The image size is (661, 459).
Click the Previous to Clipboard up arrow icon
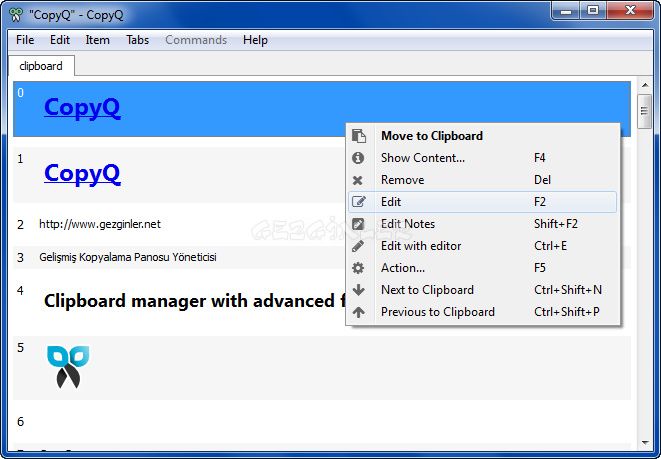click(358, 312)
